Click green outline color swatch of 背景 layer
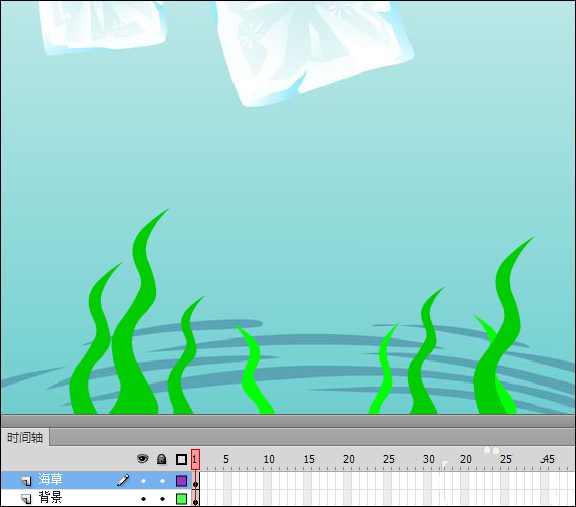This screenshot has height=507, width=576. click(x=181, y=499)
